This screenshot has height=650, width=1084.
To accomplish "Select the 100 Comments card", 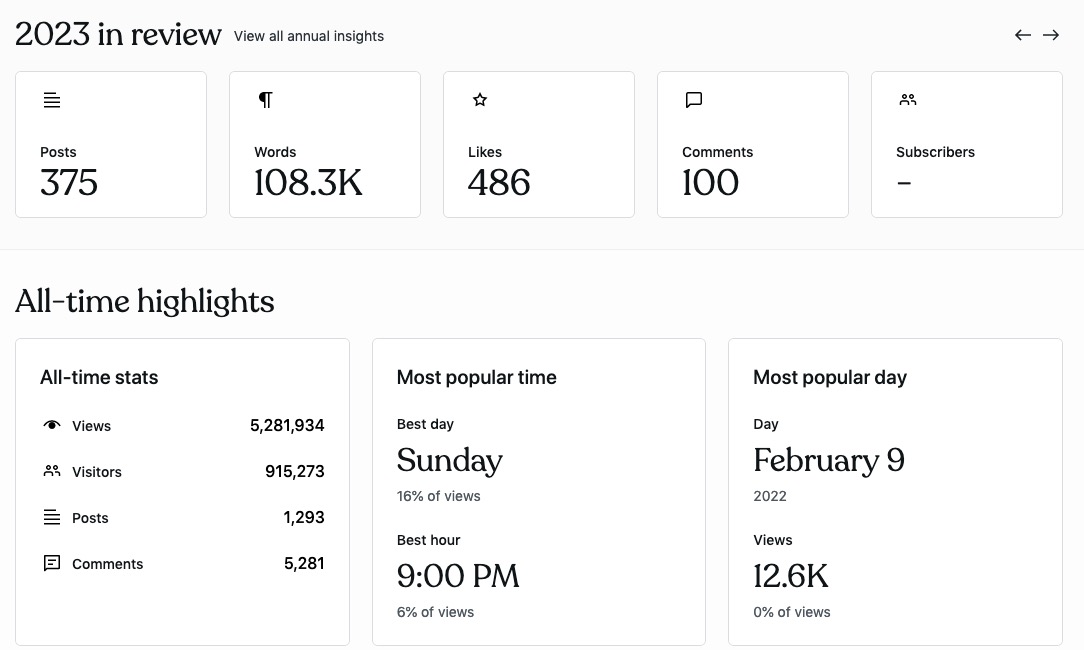I will coord(753,144).
